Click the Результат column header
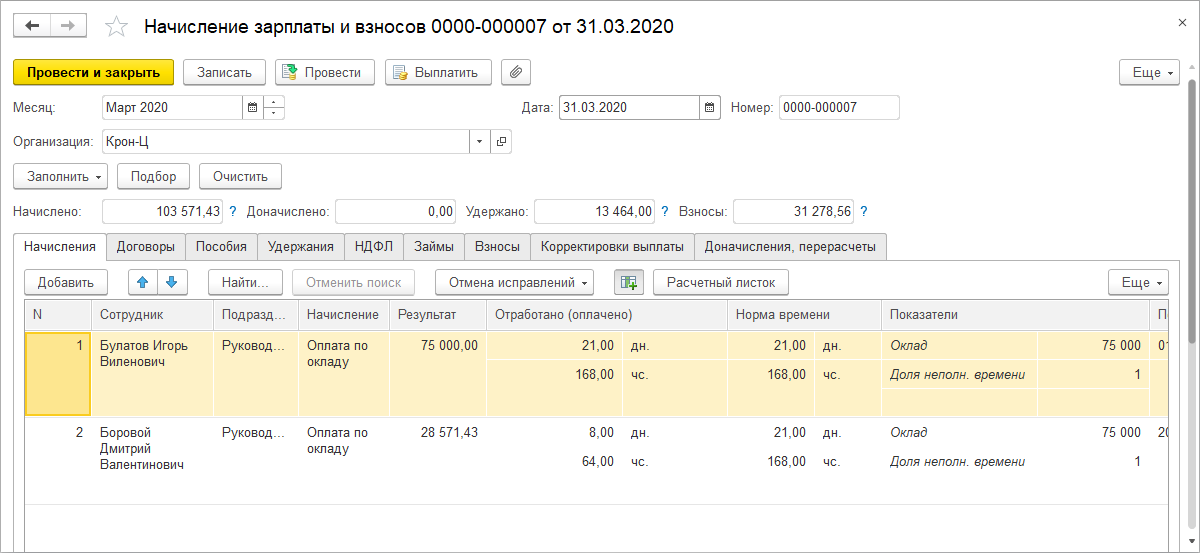 coord(437,315)
